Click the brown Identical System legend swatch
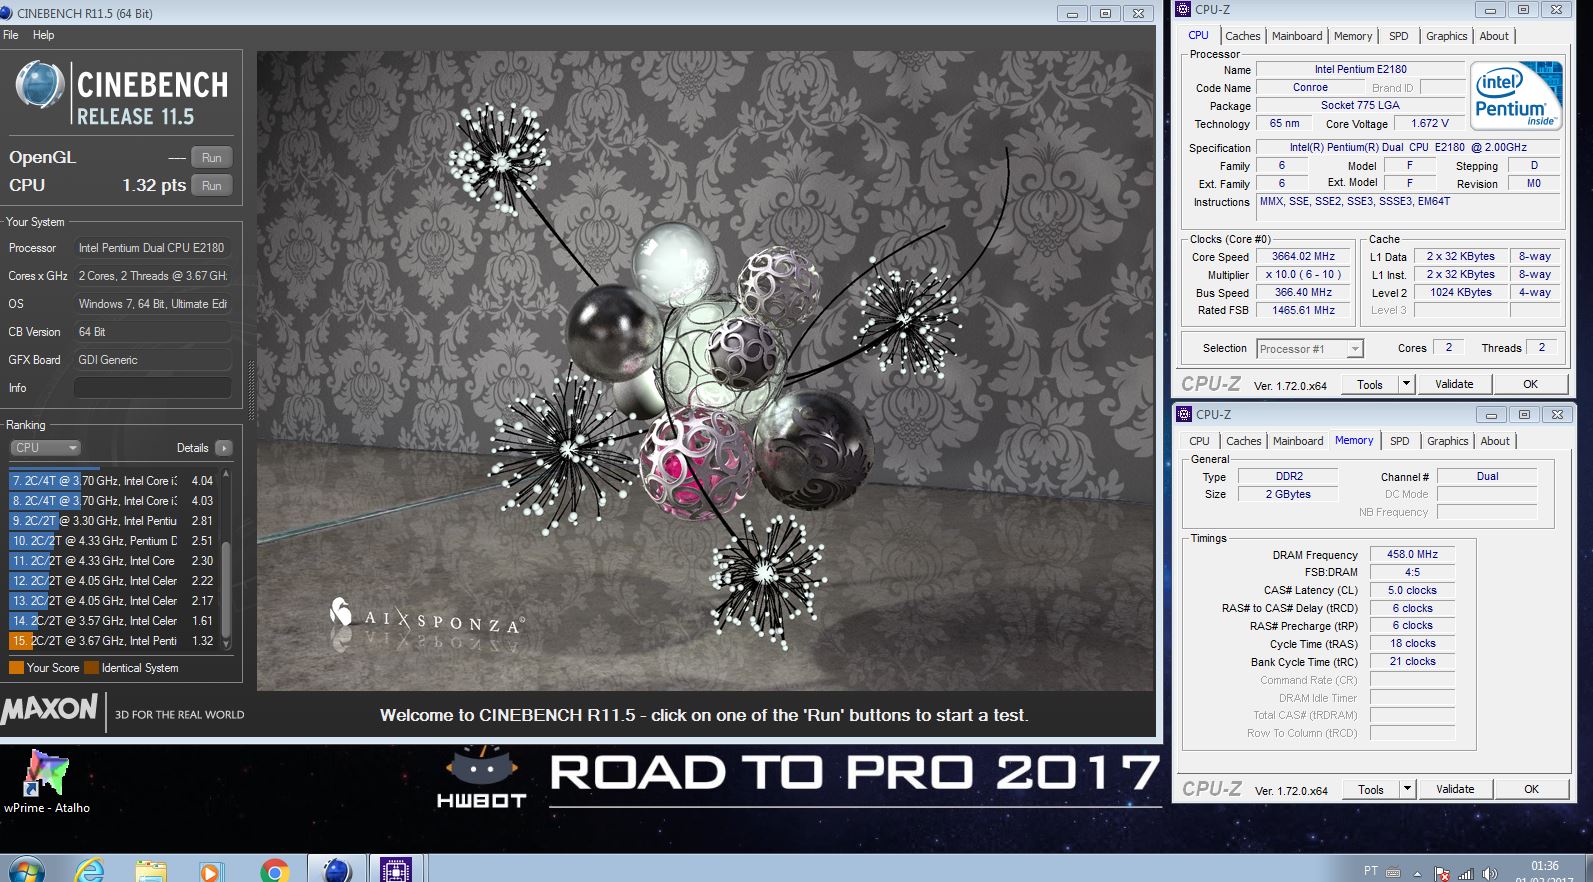Screen dimensions: 1593x882 coord(92,668)
